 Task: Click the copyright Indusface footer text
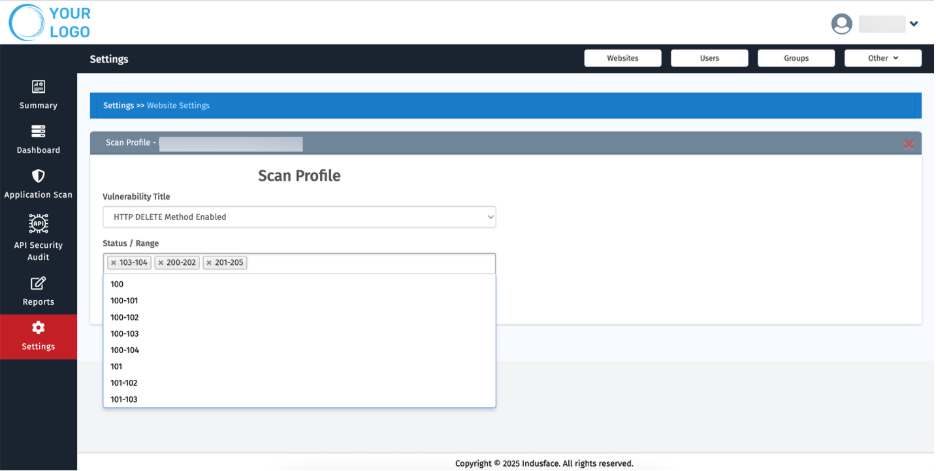(544, 463)
